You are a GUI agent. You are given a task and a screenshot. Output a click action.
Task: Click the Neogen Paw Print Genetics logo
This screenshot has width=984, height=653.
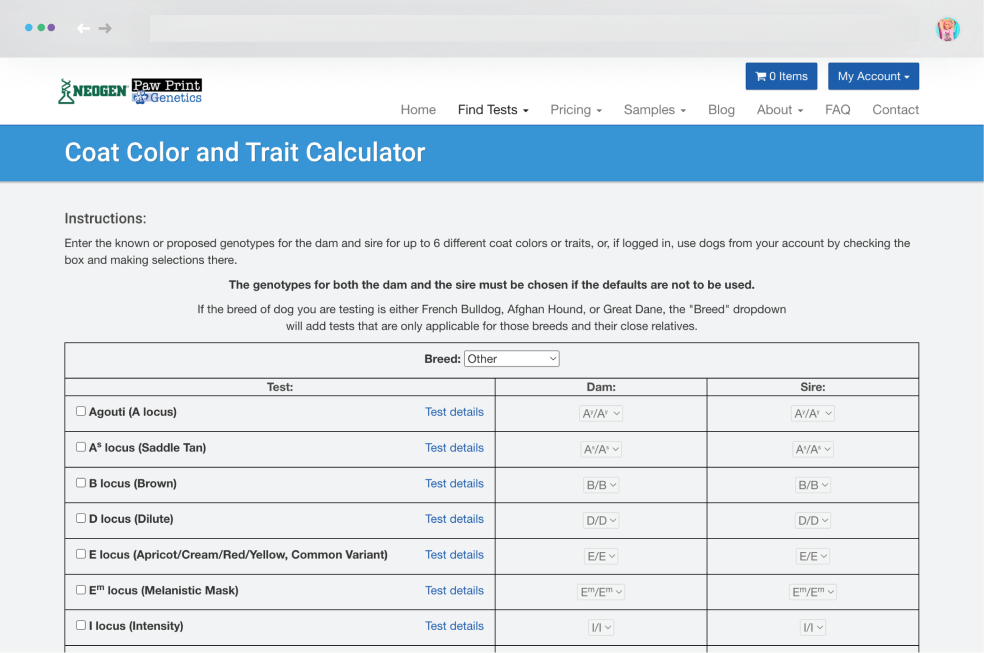point(130,91)
